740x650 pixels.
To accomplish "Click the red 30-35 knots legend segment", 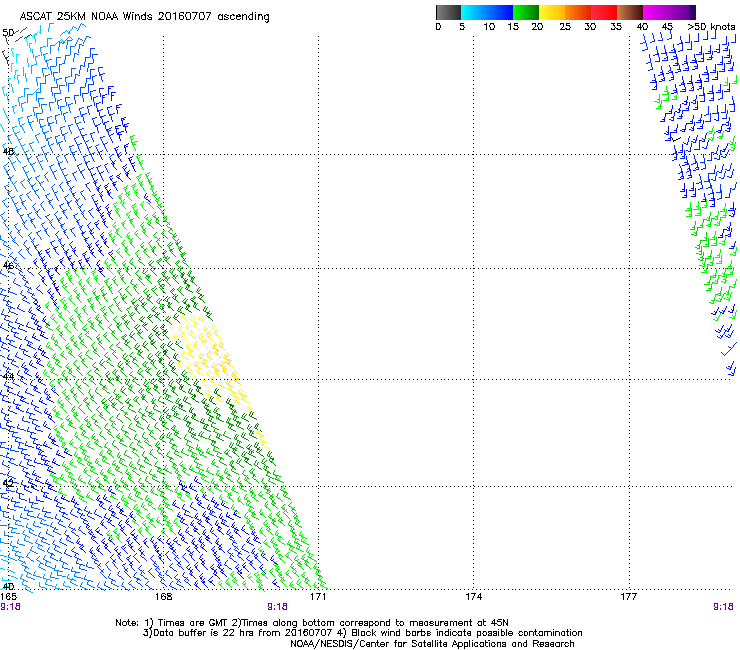I will pos(604,12).
